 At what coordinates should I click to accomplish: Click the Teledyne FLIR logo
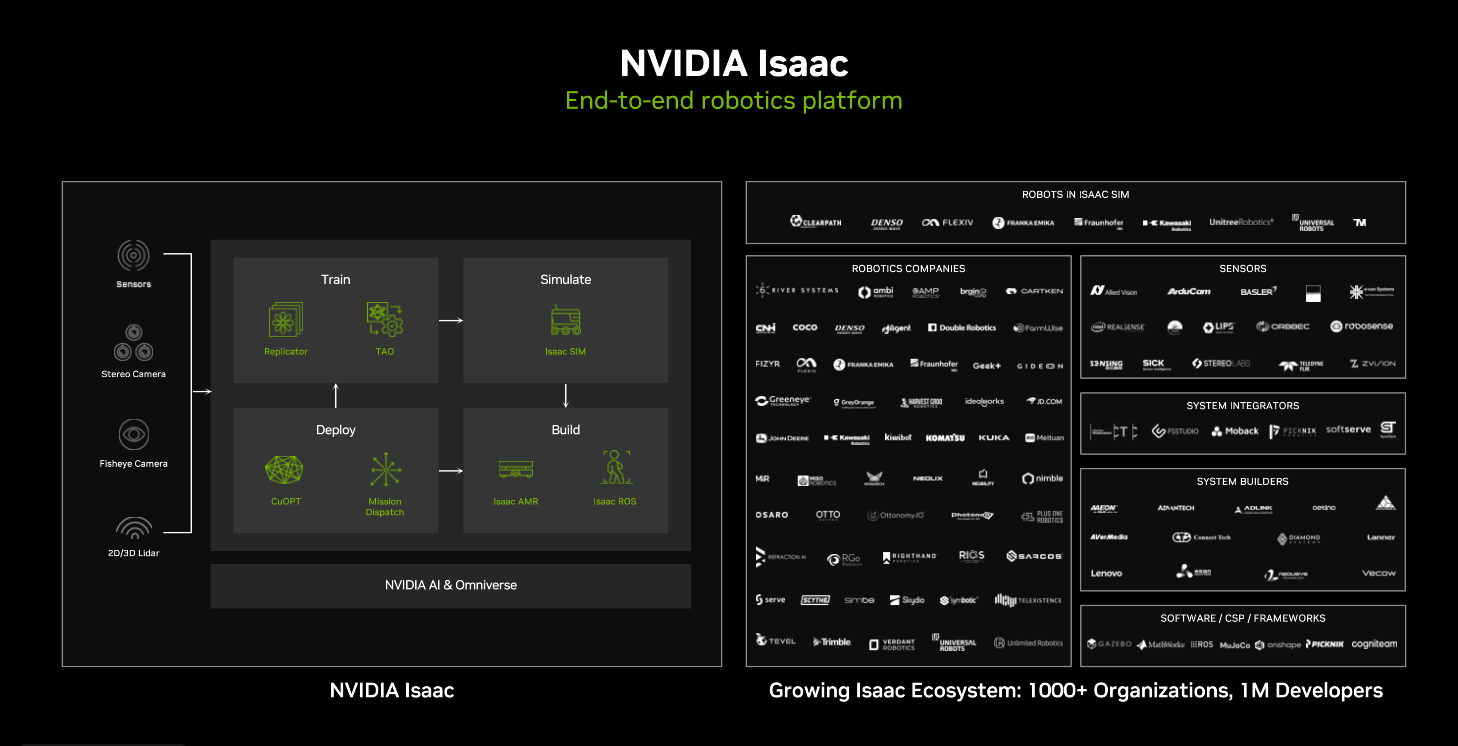point(1301,365)
